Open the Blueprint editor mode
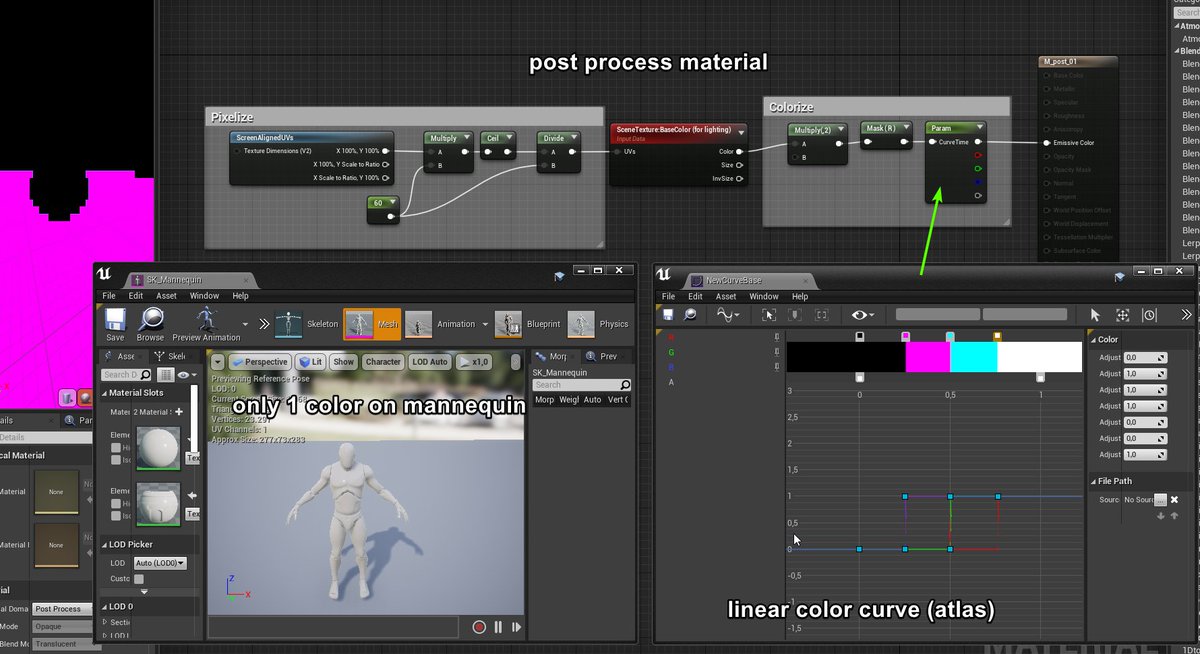The width and height of the screenshot is (1200, 654). click(508, 324)
